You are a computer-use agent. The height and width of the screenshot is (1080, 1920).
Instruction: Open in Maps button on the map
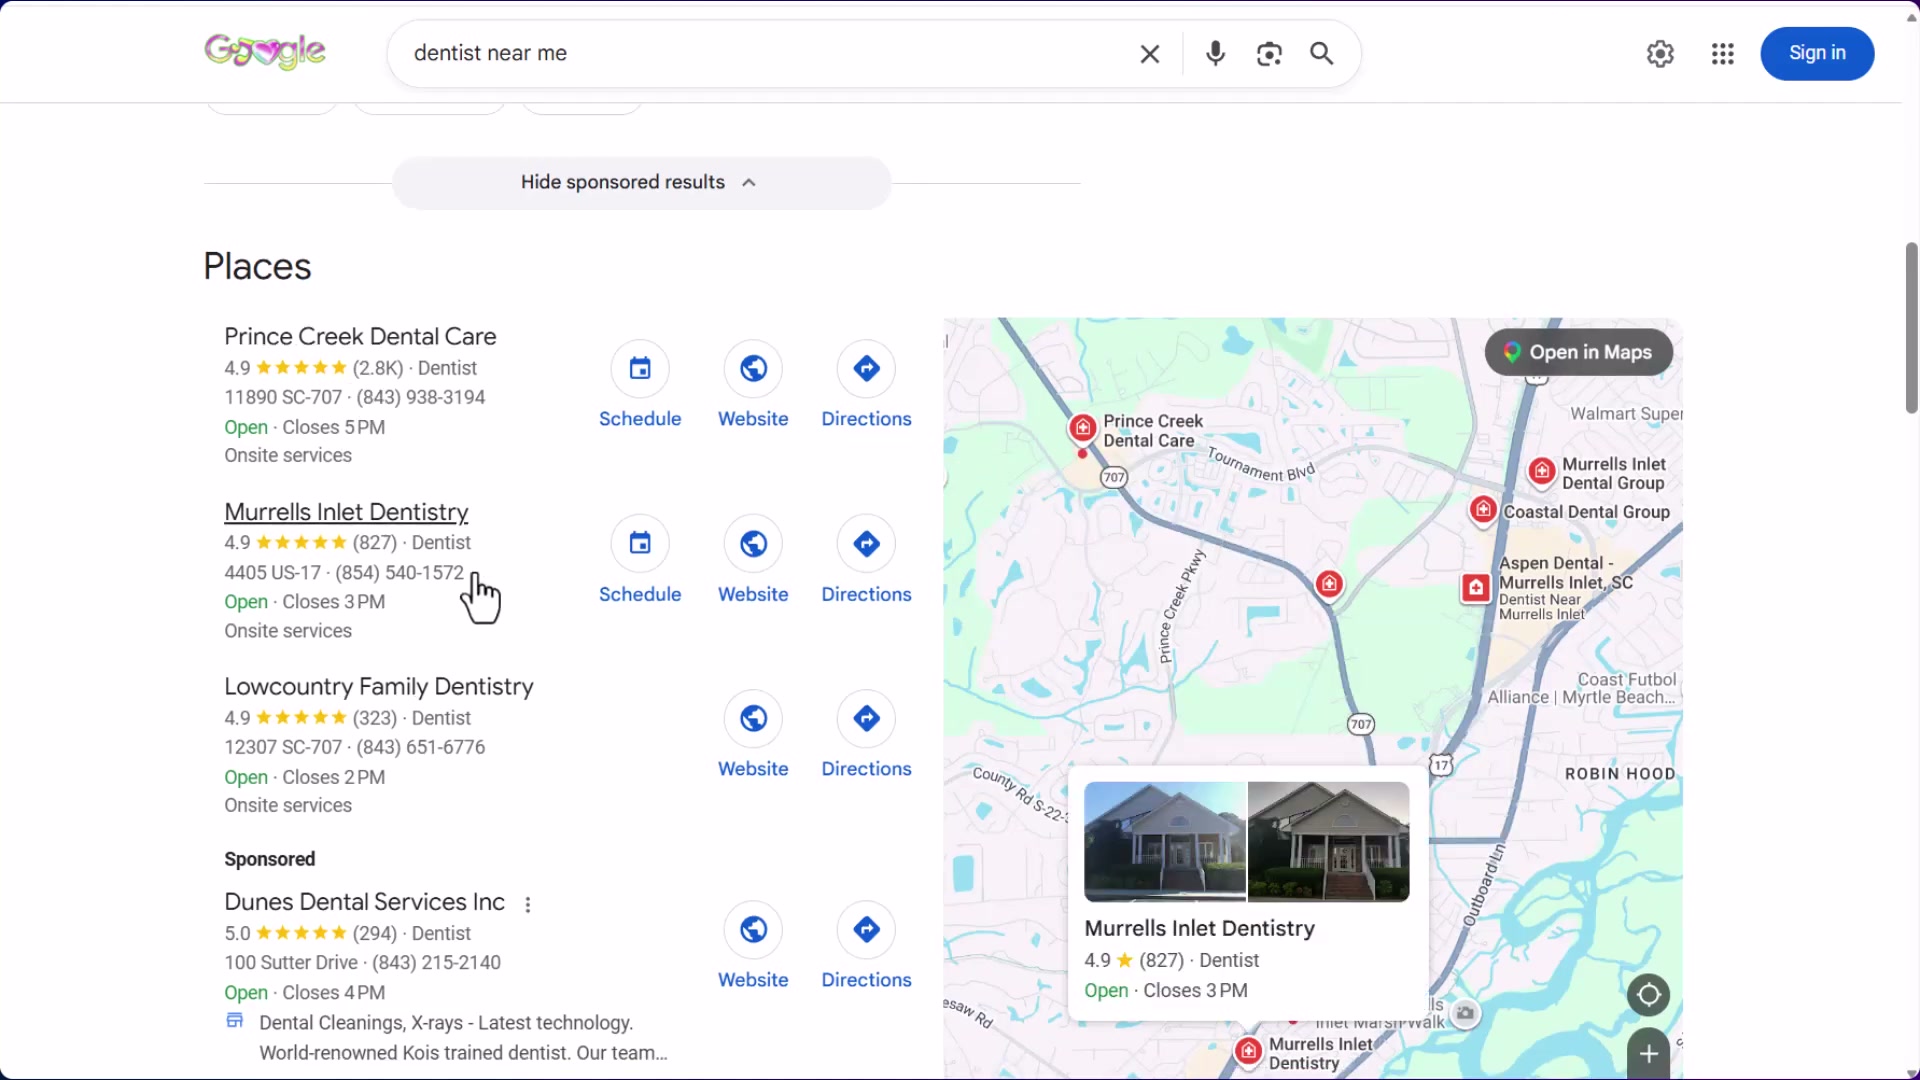tap(1578, 352)
